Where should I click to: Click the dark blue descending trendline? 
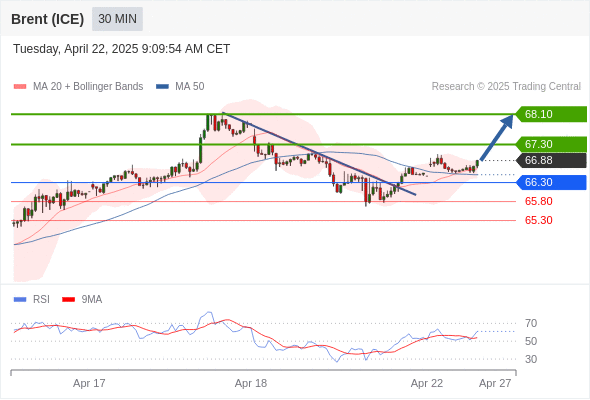tap(319, 154)
